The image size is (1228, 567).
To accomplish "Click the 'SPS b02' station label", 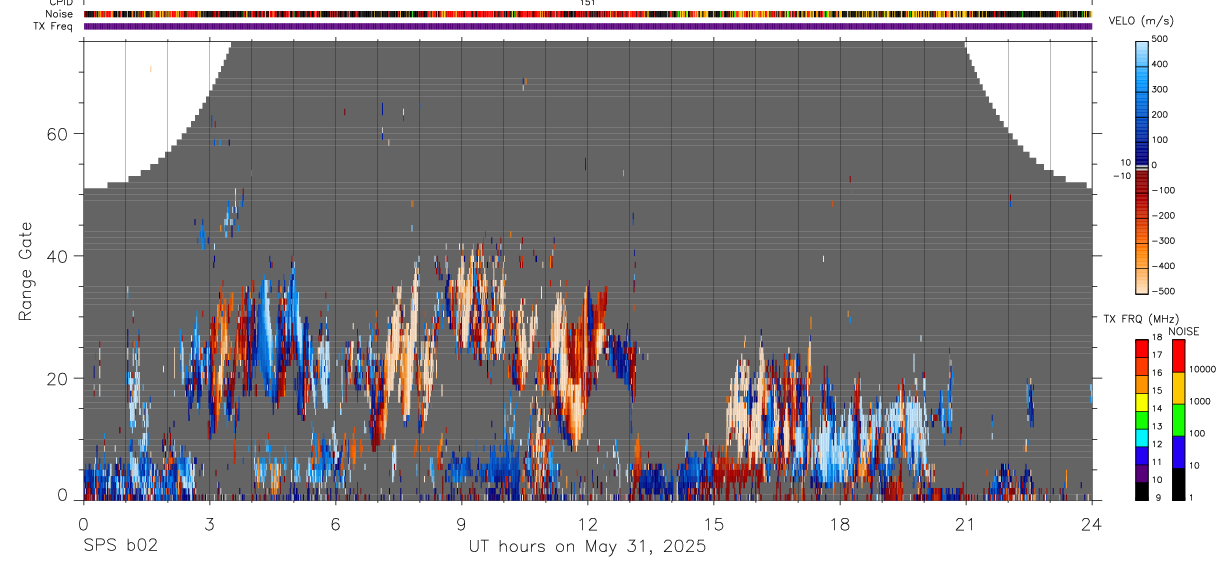I will pyautogui.click(x=120, y=546).
